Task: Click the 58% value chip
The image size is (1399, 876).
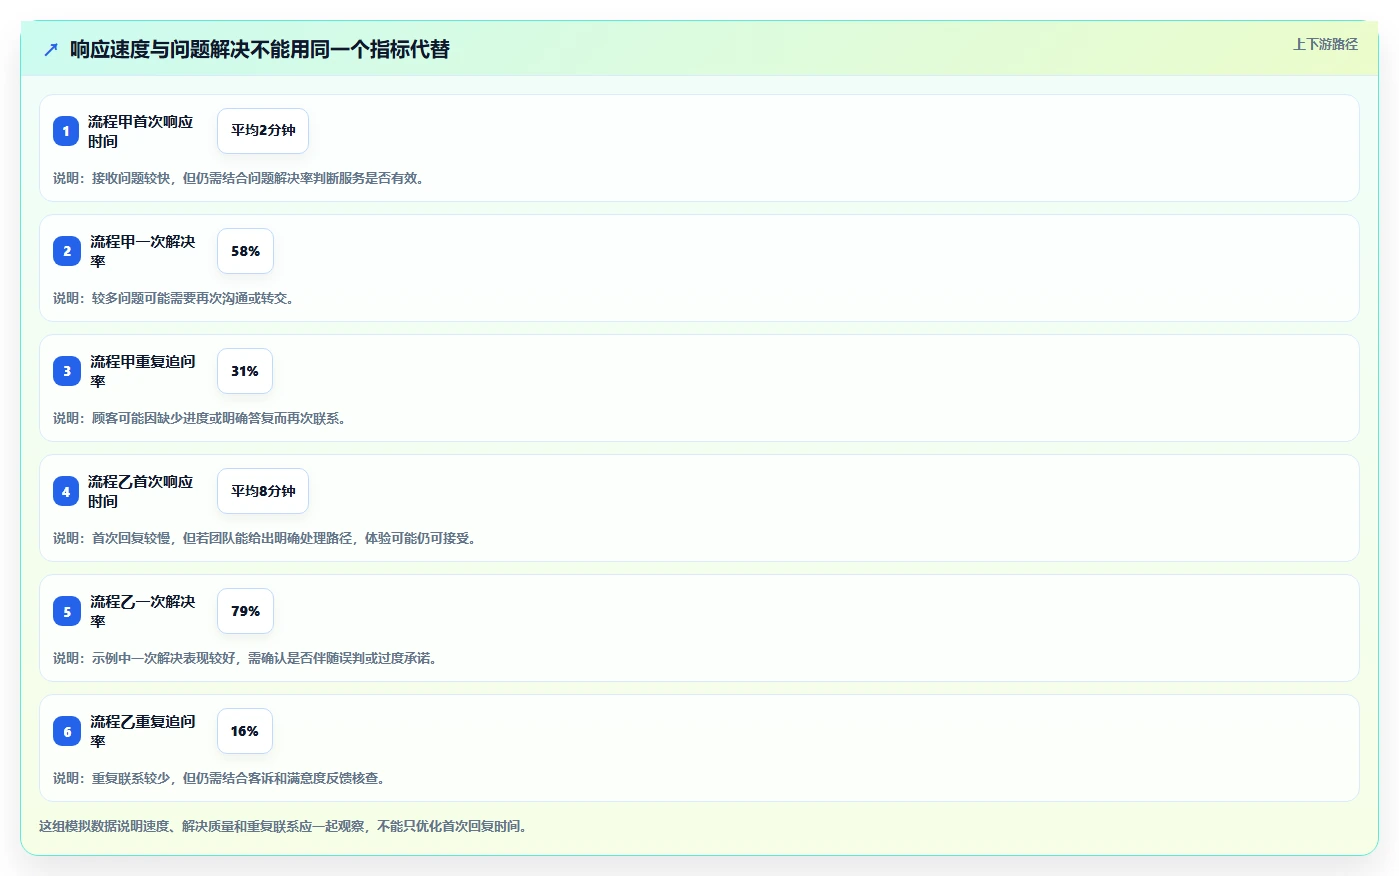Action: point(245,251)
